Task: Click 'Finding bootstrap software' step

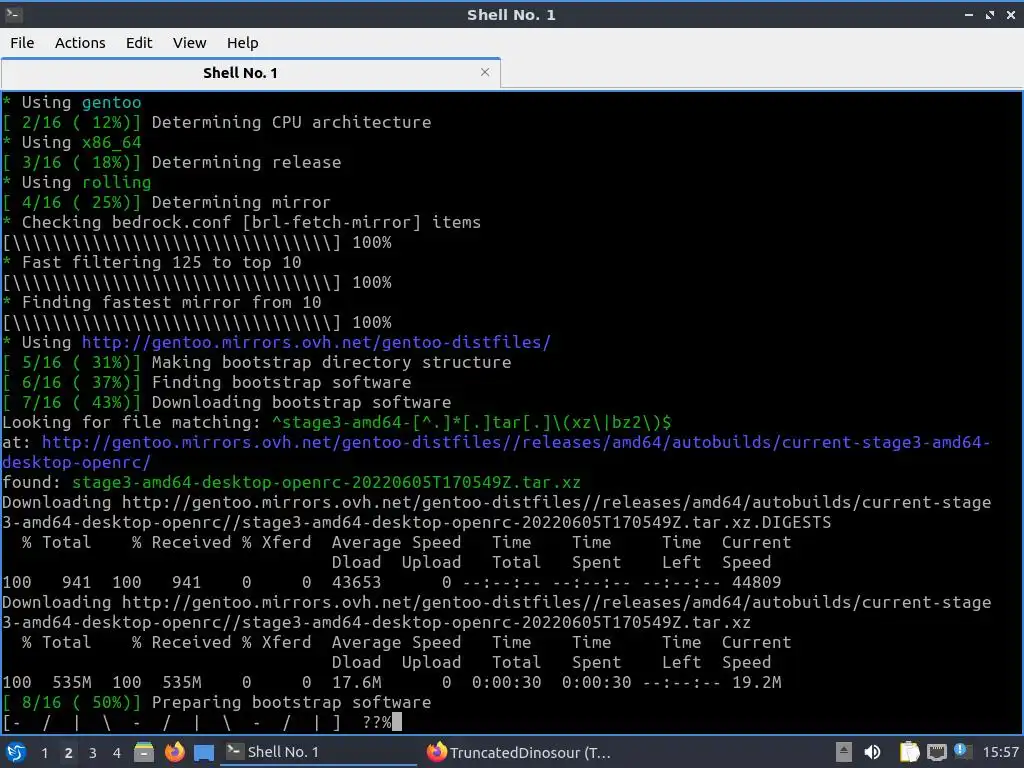Action: [281, 383]
